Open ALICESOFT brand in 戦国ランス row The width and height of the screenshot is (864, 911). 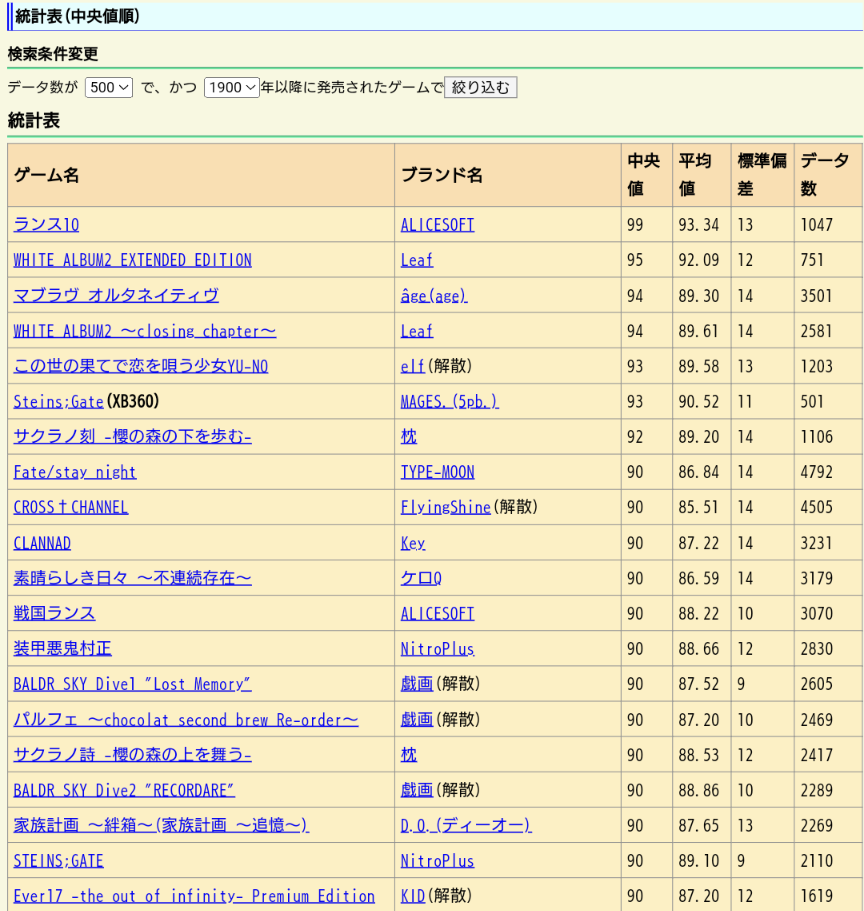pos(438,614)
